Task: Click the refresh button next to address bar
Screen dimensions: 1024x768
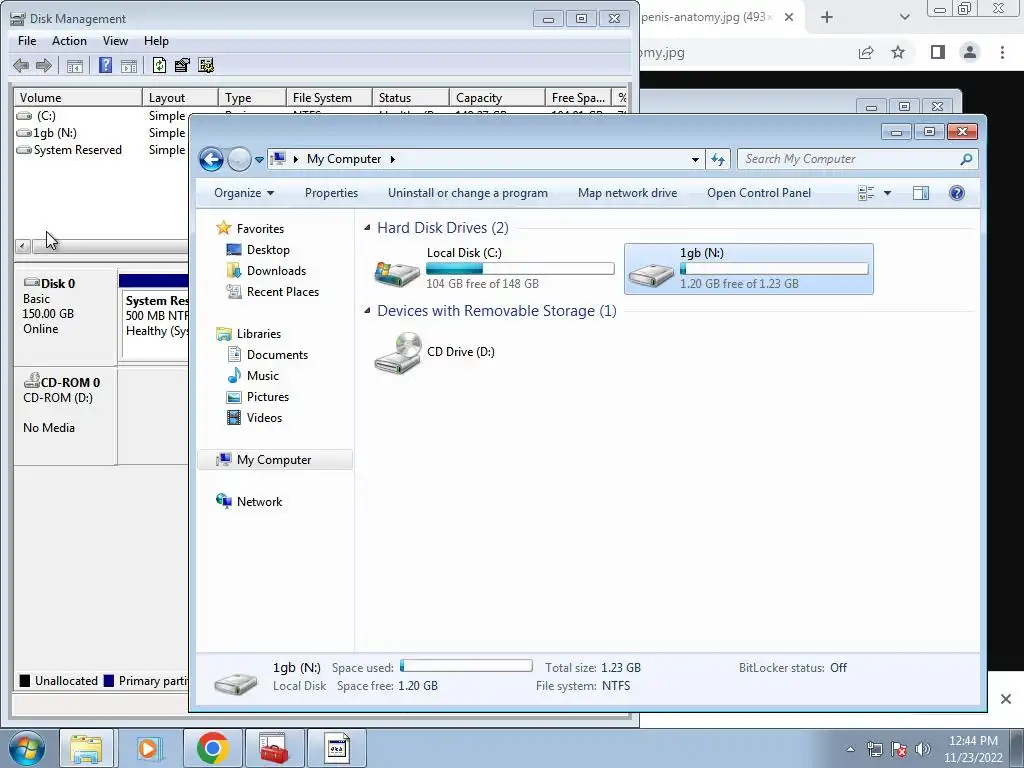Action: [x=718, y=159]
